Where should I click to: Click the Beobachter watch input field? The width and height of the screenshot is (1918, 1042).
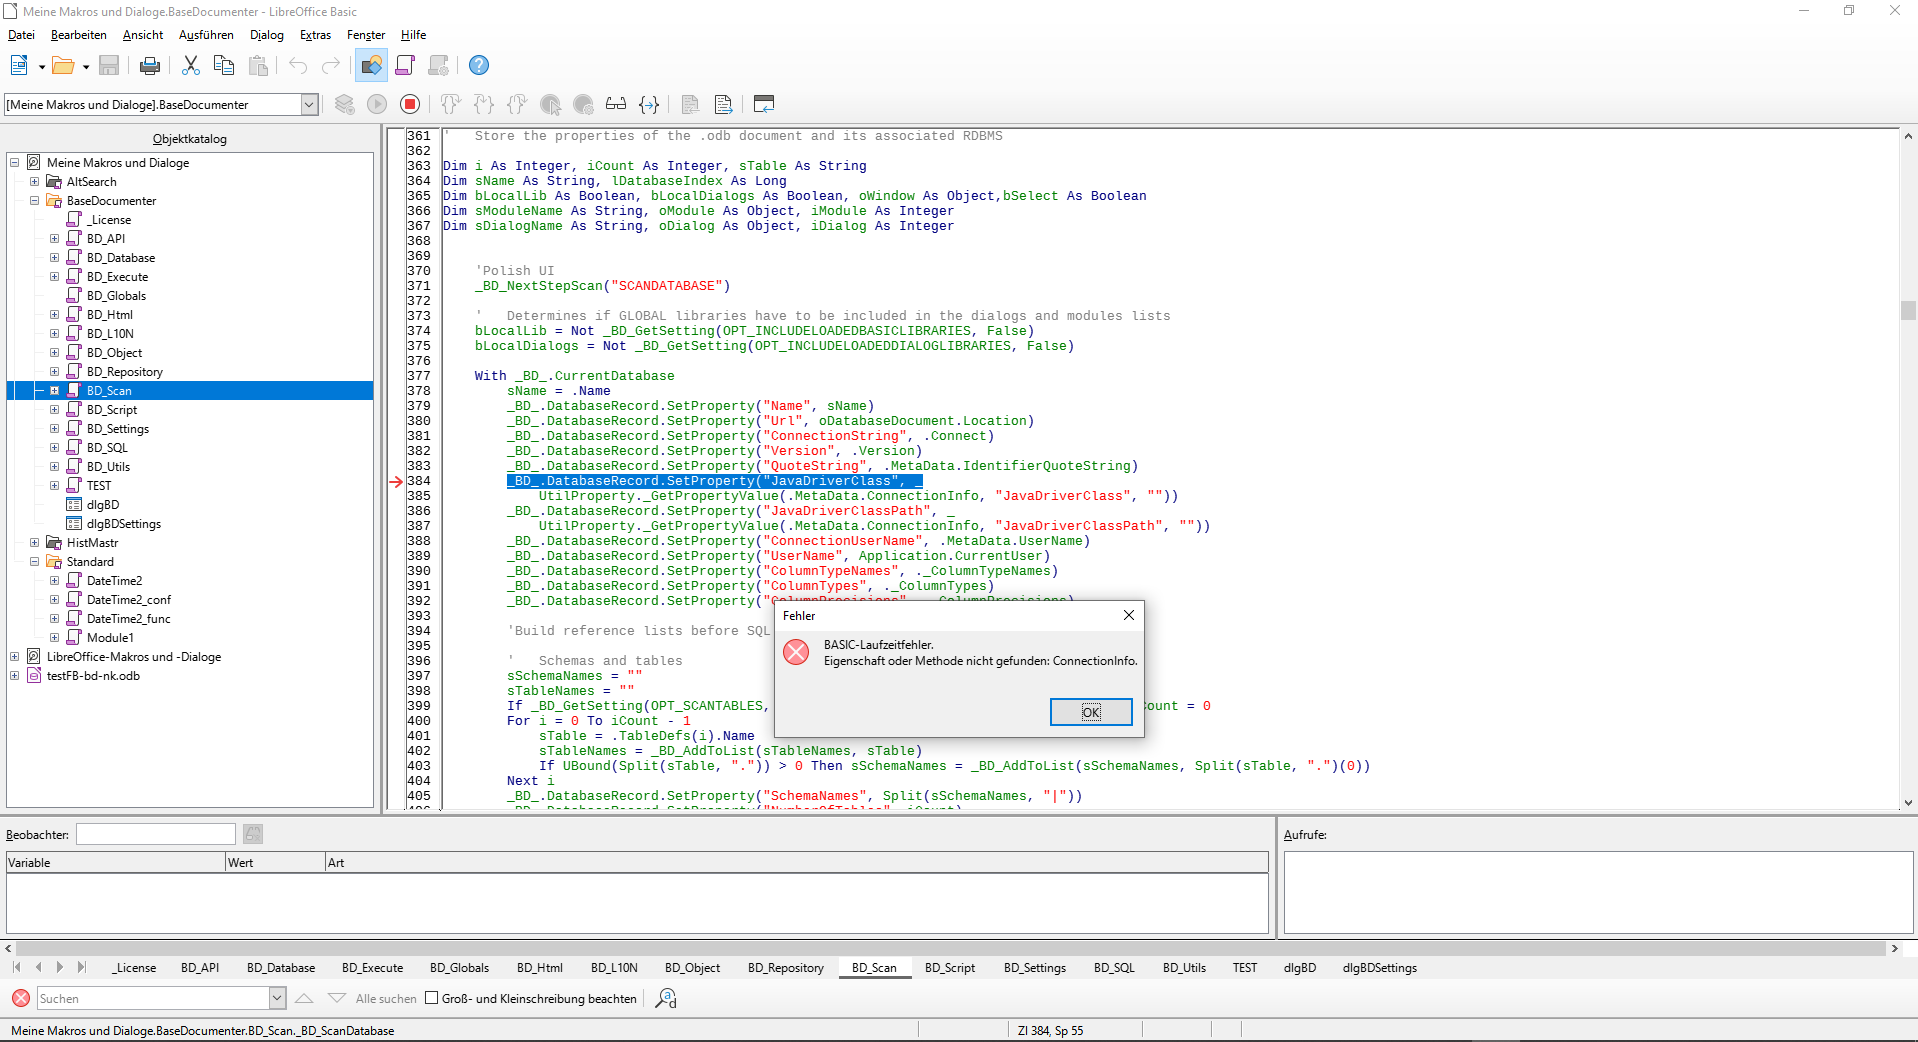[x=156, y=834]
